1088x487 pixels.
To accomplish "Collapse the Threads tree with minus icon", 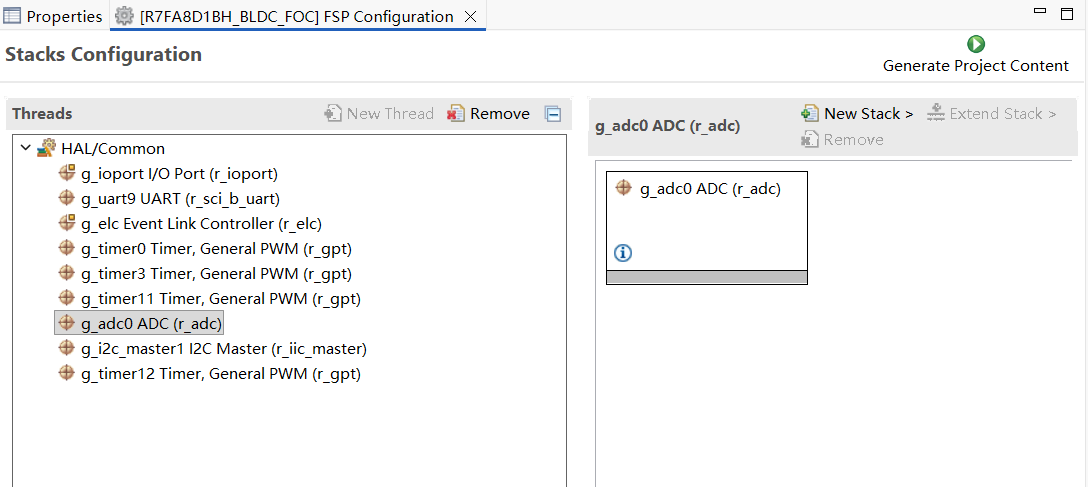I will click(553, 114).
